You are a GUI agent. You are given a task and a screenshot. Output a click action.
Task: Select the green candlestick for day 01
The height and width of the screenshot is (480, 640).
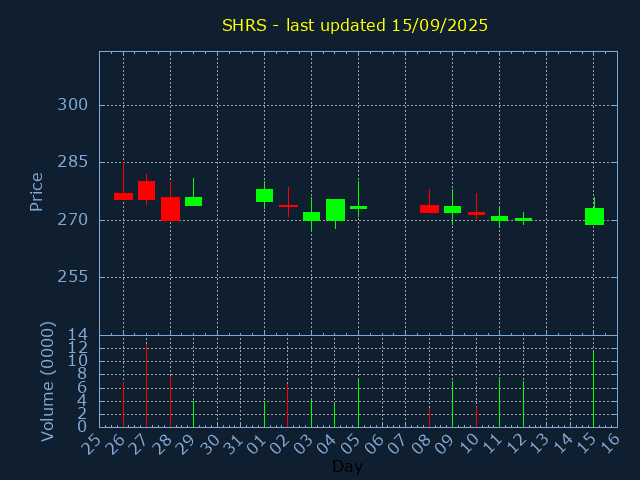click(x=264, y=195)
